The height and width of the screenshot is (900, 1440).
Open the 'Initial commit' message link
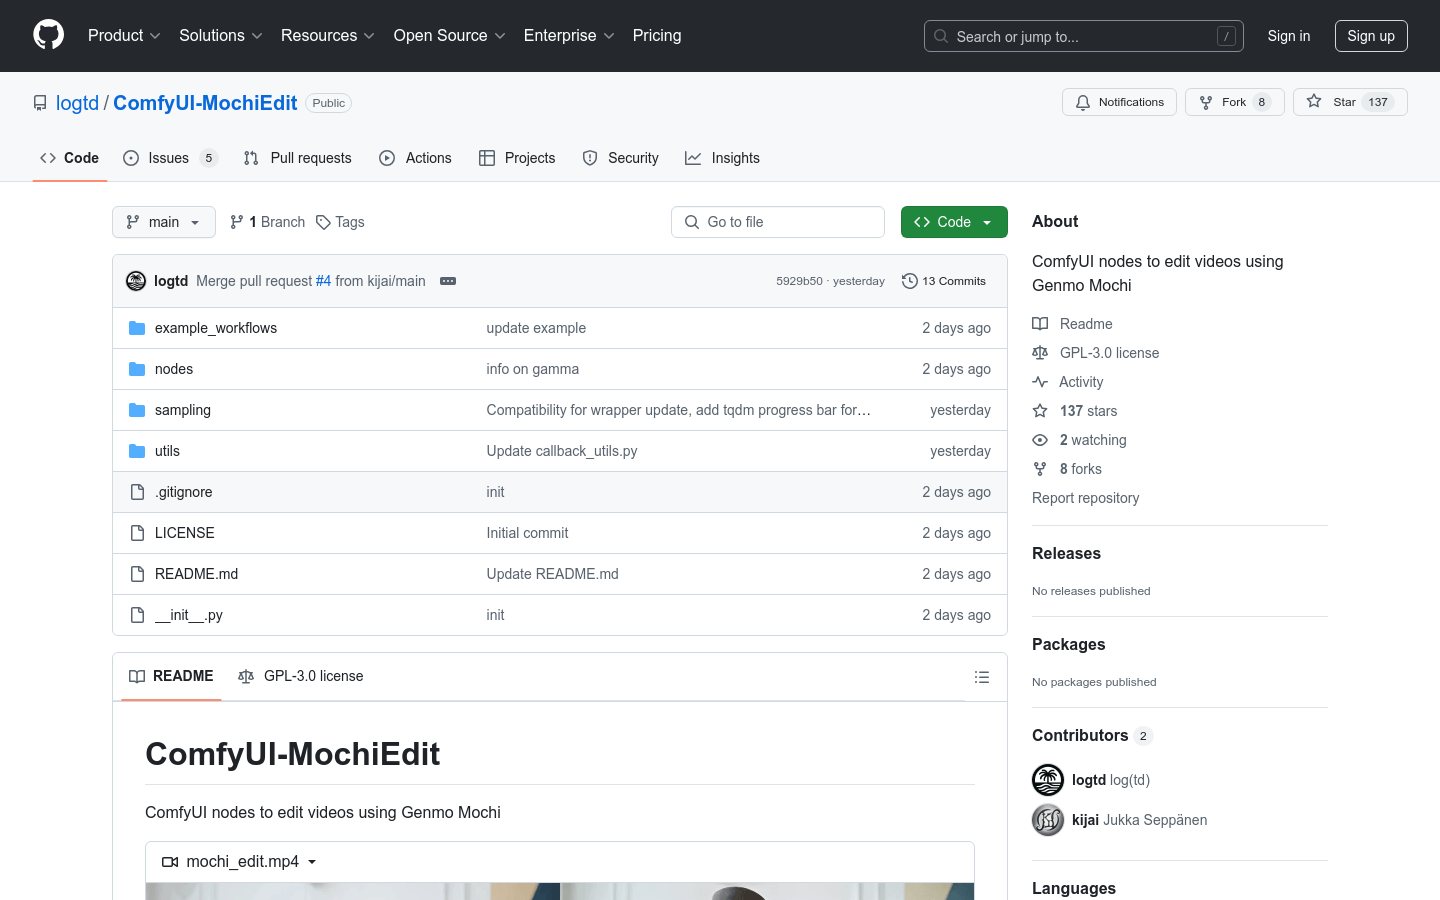click(527, 533)
